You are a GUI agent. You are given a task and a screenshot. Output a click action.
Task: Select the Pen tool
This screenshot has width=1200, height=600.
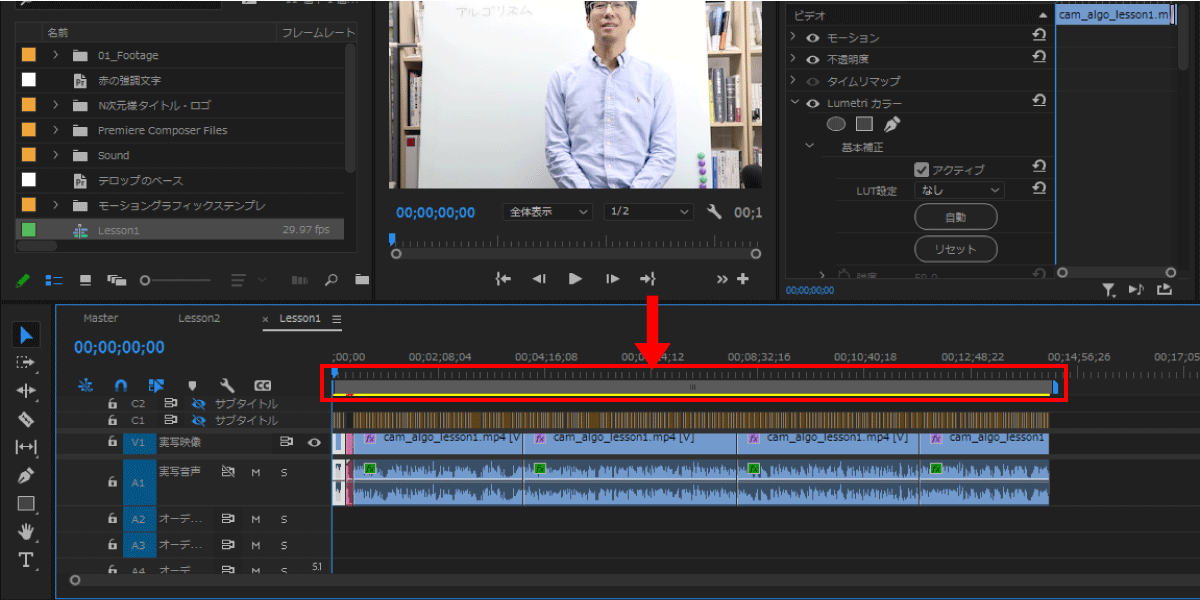click(x=27, y=475)
